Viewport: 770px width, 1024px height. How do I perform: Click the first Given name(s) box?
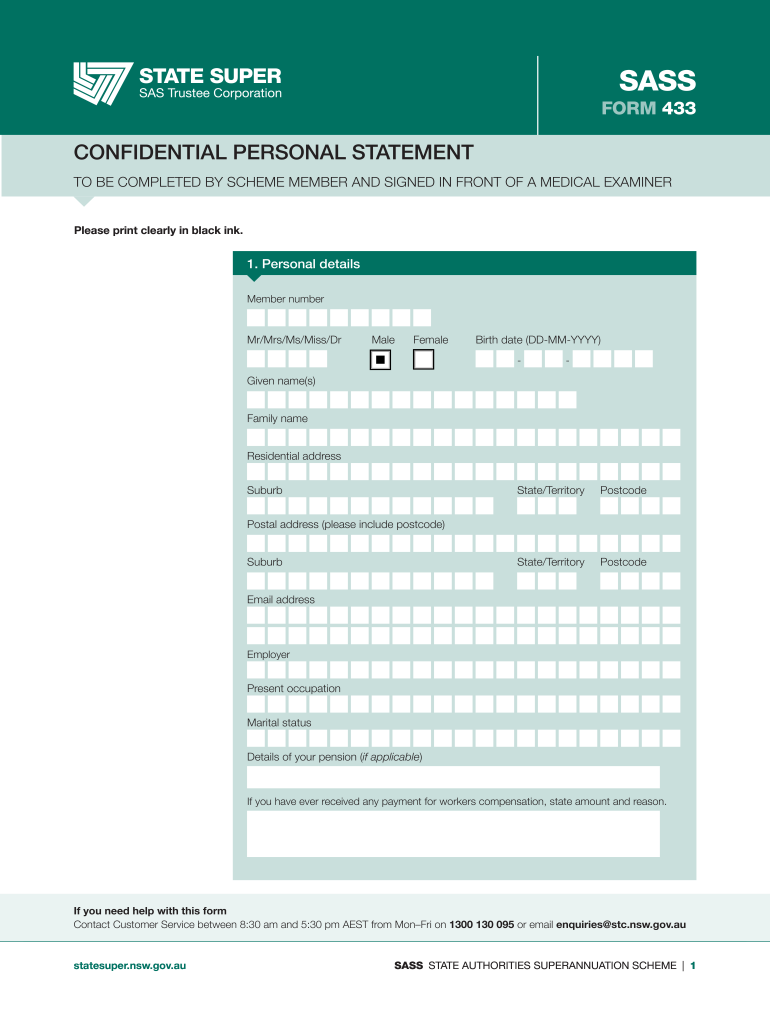click(x=256, y=400)
